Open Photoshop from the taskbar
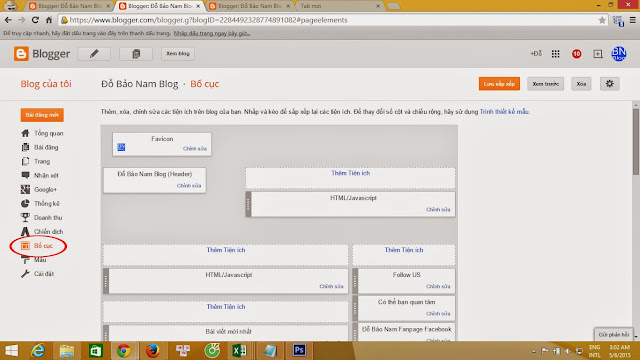Screen dimensions: 640x360 [299, 350]
